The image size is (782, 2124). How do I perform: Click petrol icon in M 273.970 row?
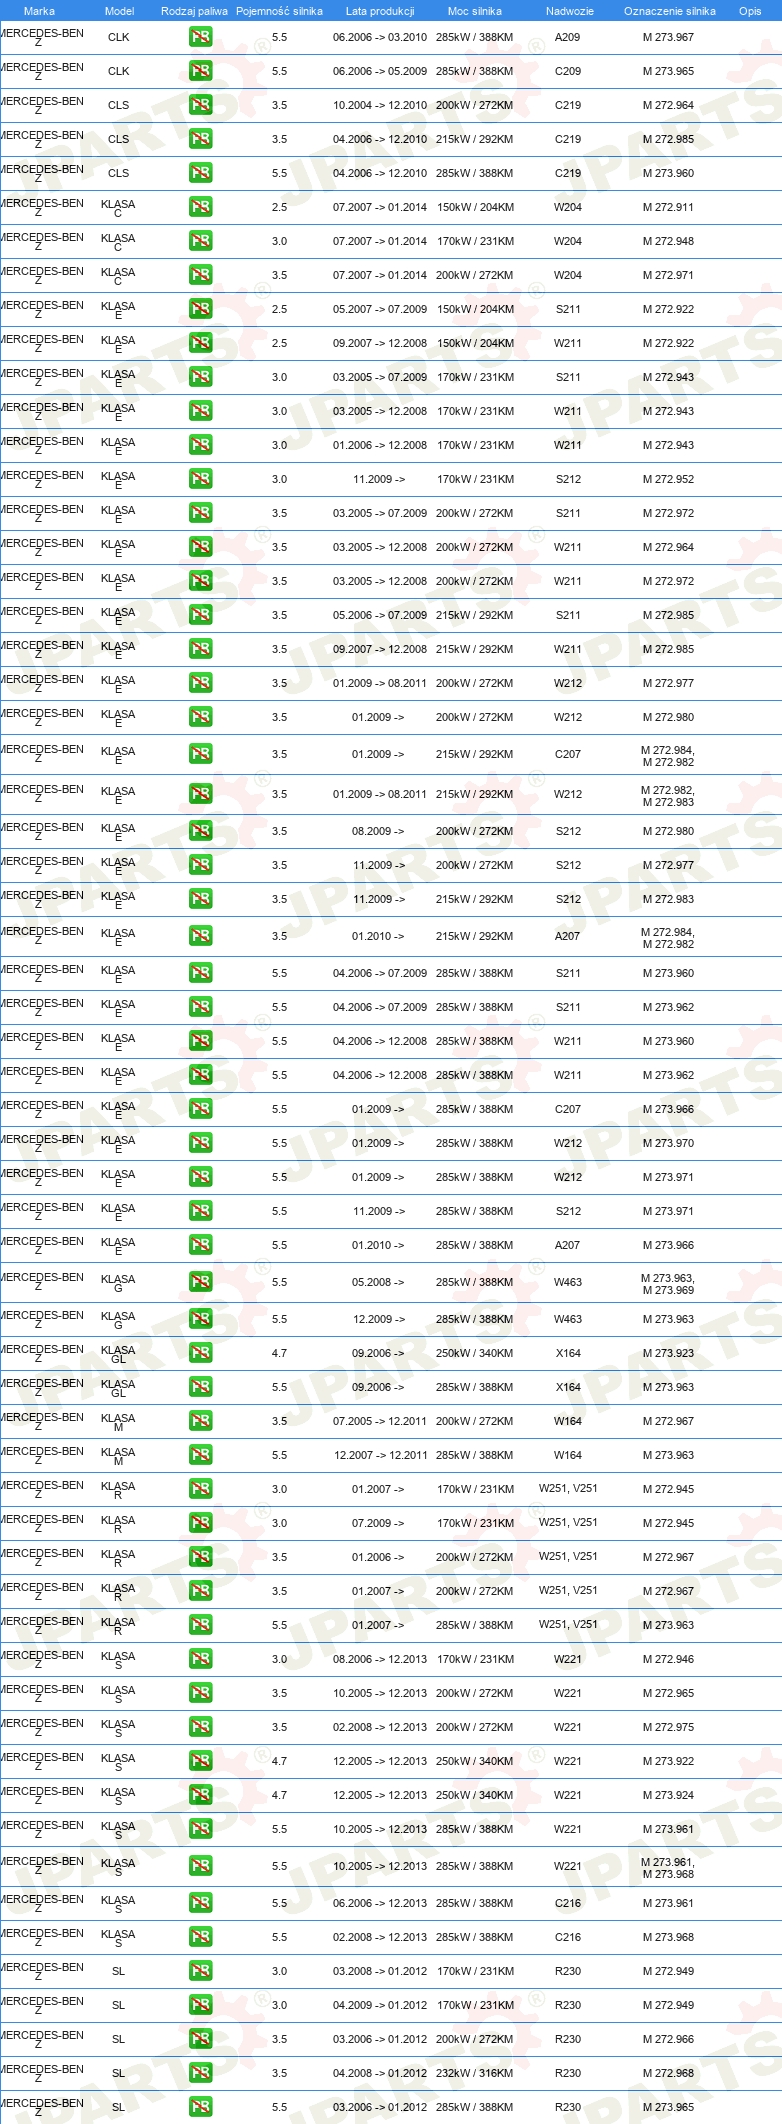(200, 1143)
